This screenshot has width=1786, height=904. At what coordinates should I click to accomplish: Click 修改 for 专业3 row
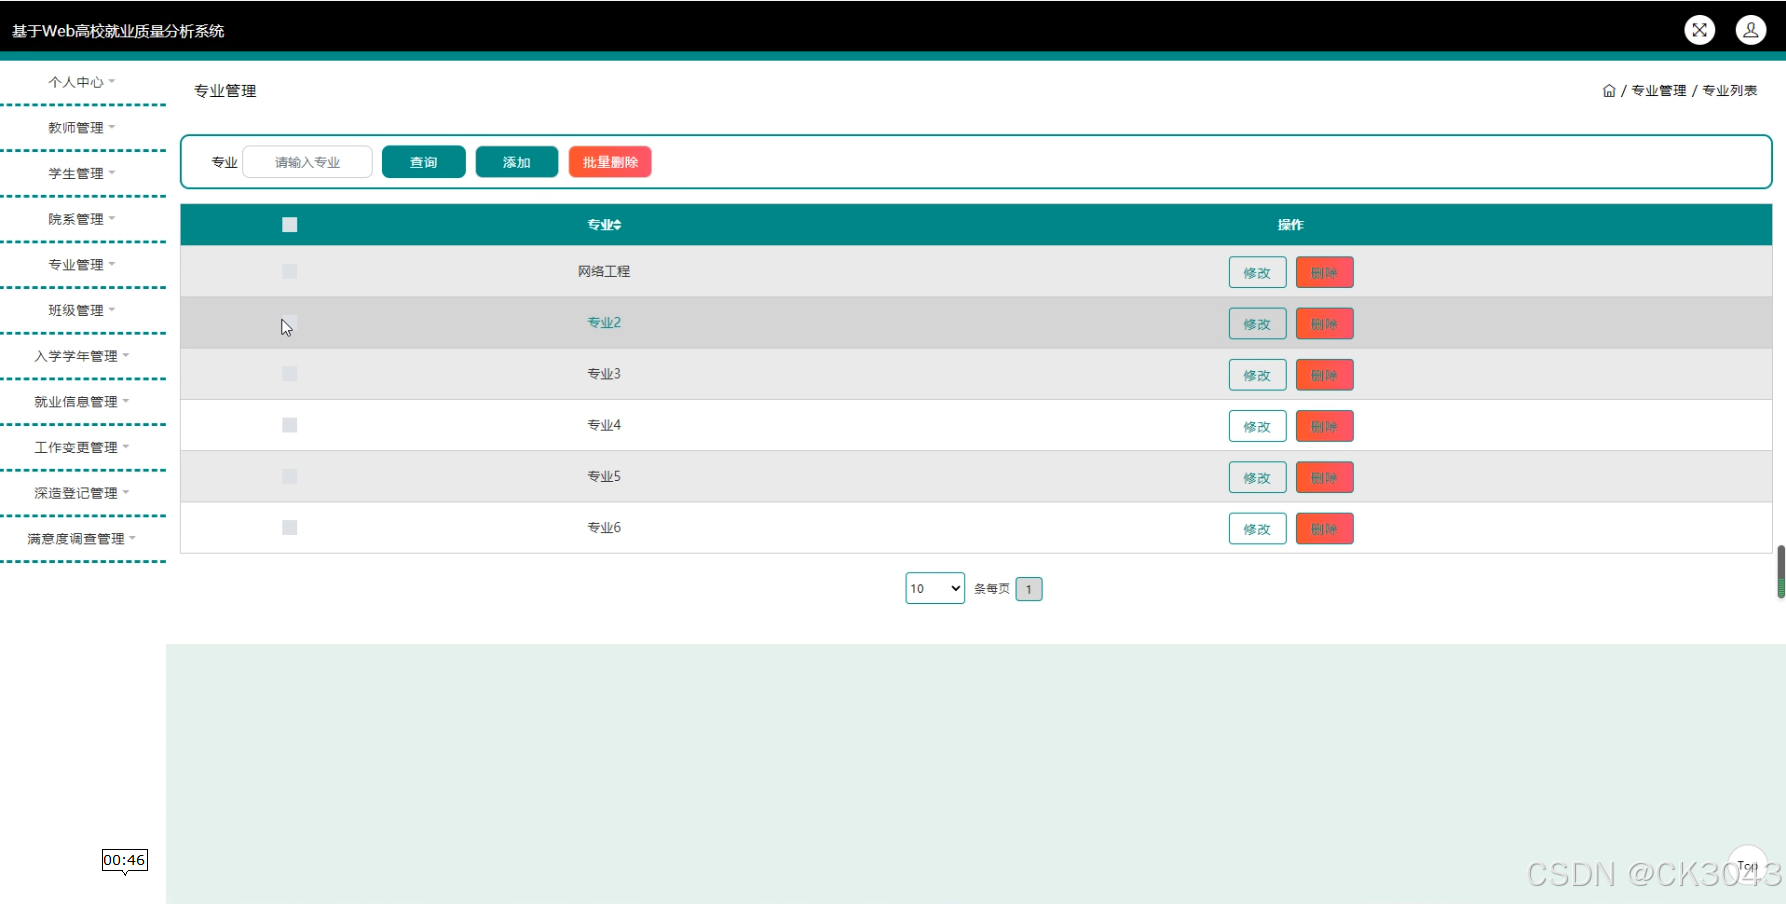click(x=1257, y=375)
